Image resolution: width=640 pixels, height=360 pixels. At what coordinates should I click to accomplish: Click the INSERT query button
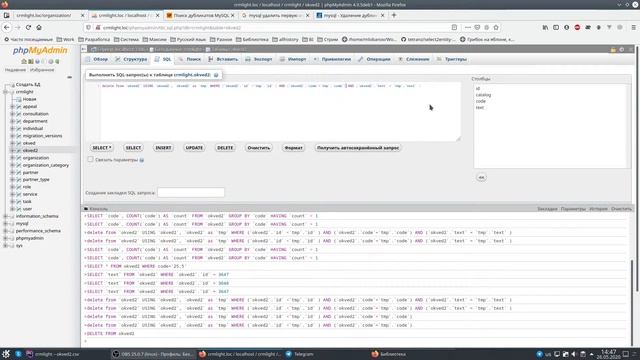click(163, 148)
